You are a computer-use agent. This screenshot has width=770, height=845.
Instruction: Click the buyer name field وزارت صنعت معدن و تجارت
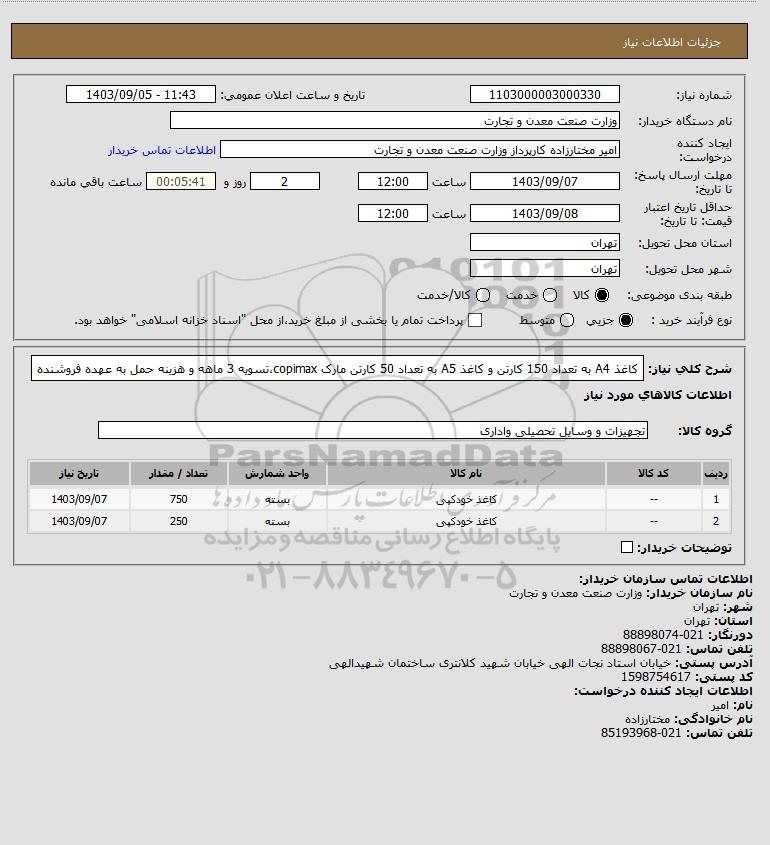[394, 120]
